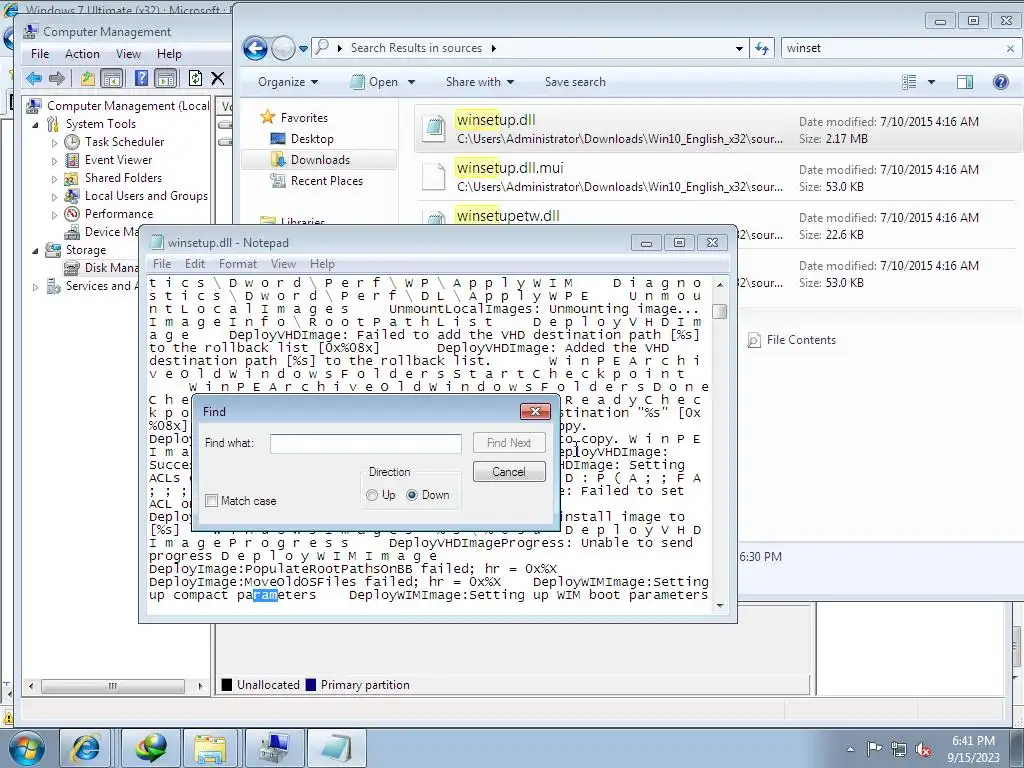
Task: Open the Notepad Help menu
Action: click(x=322, y=264)
